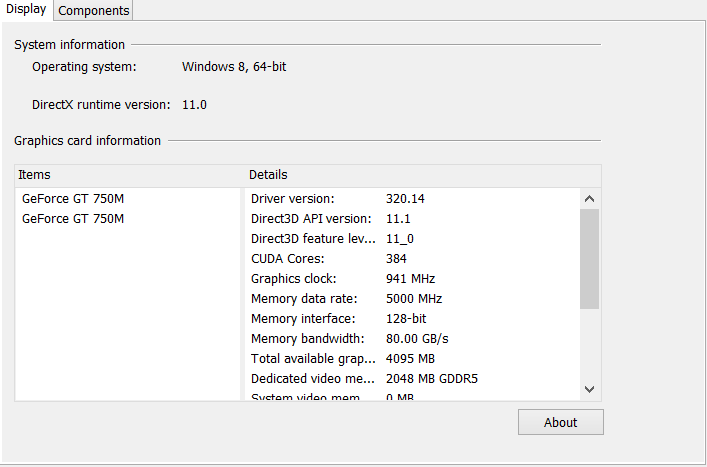Select the first GeForce GT 750M entry
Viewport: 707px width, 467px height.
(73, 198)
